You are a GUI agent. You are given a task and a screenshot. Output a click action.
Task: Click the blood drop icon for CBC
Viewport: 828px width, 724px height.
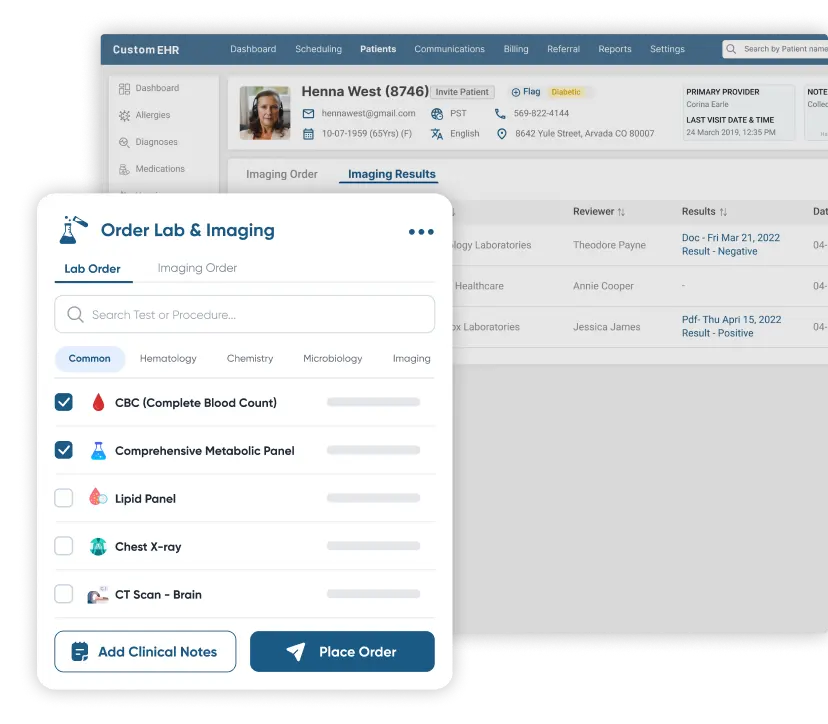(98, 402)
